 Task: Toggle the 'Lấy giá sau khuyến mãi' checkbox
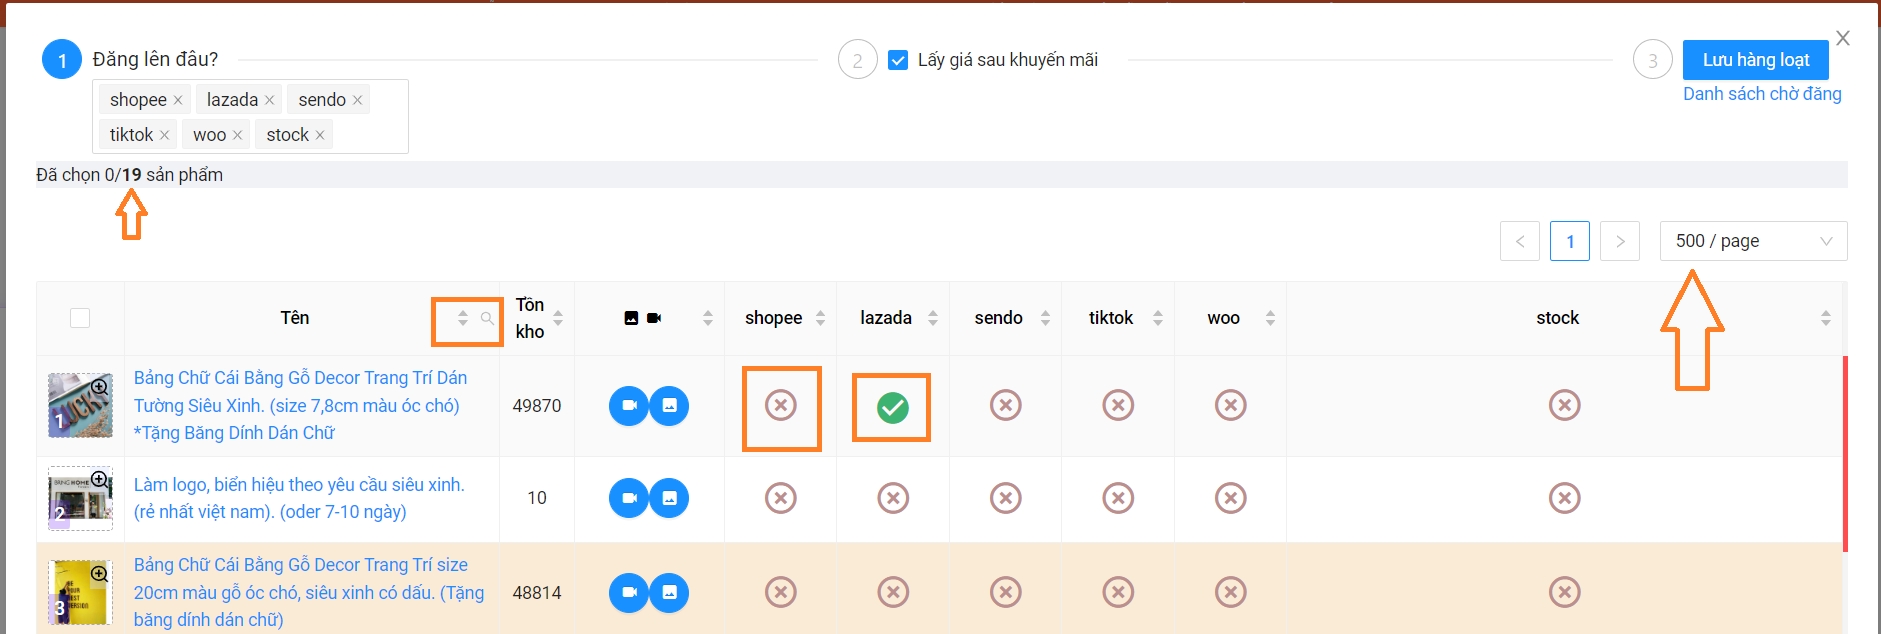point(898,60)
